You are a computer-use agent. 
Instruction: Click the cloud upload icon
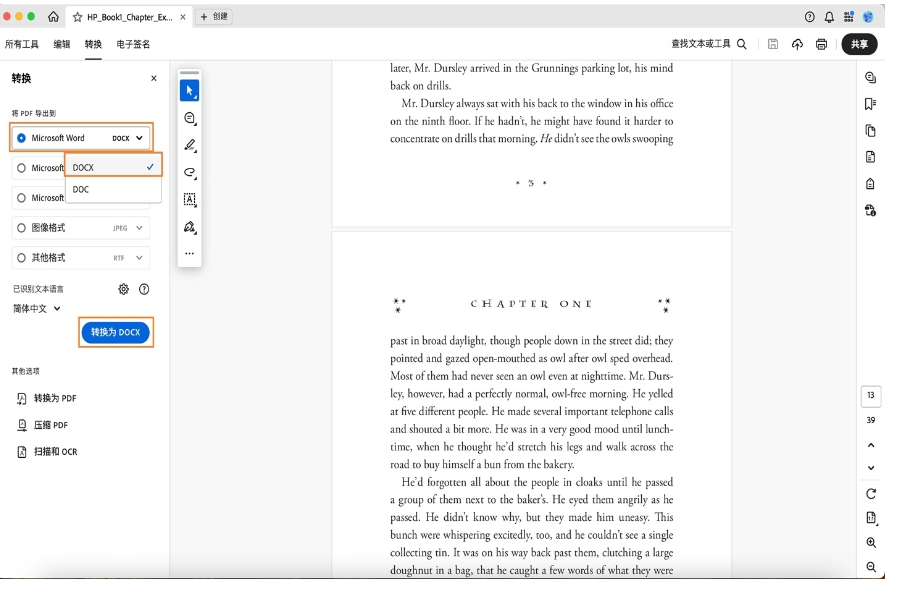click(x=797, y=44)
